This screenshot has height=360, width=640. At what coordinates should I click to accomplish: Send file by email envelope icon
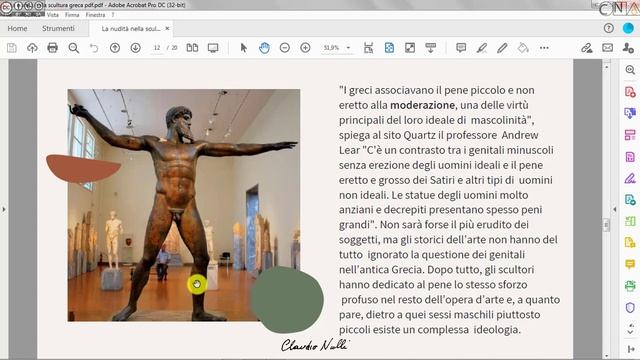pos(607,48)
